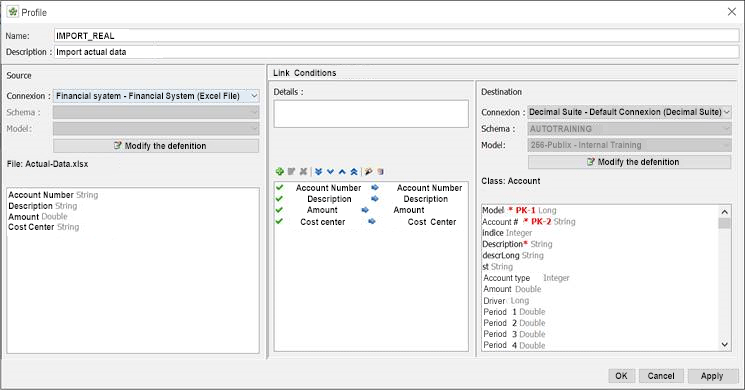Click the blue arrow in the Cost center link row
The image size is (745, 390).
(x=372, y=221)
